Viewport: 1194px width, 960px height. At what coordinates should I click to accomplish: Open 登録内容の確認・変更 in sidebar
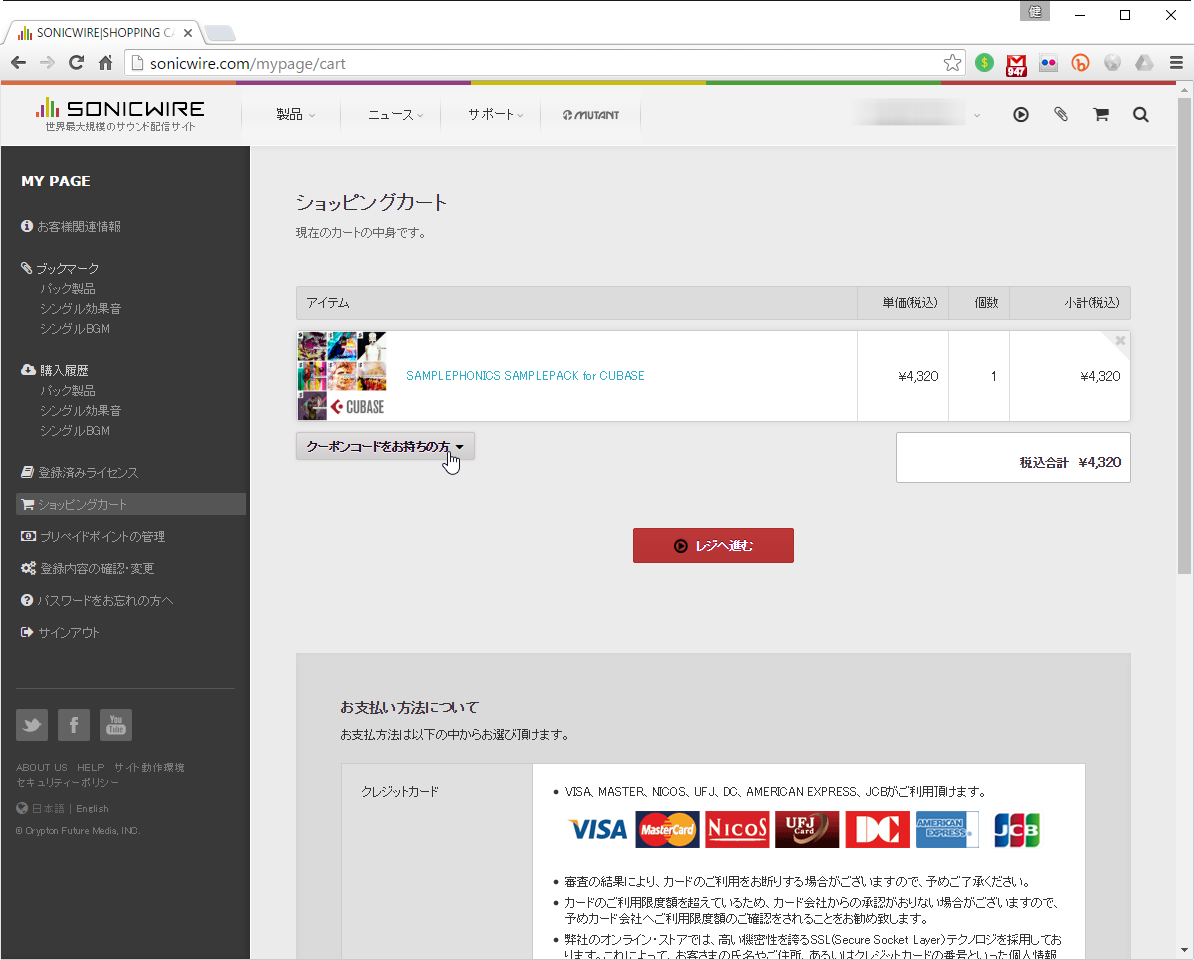88,568
